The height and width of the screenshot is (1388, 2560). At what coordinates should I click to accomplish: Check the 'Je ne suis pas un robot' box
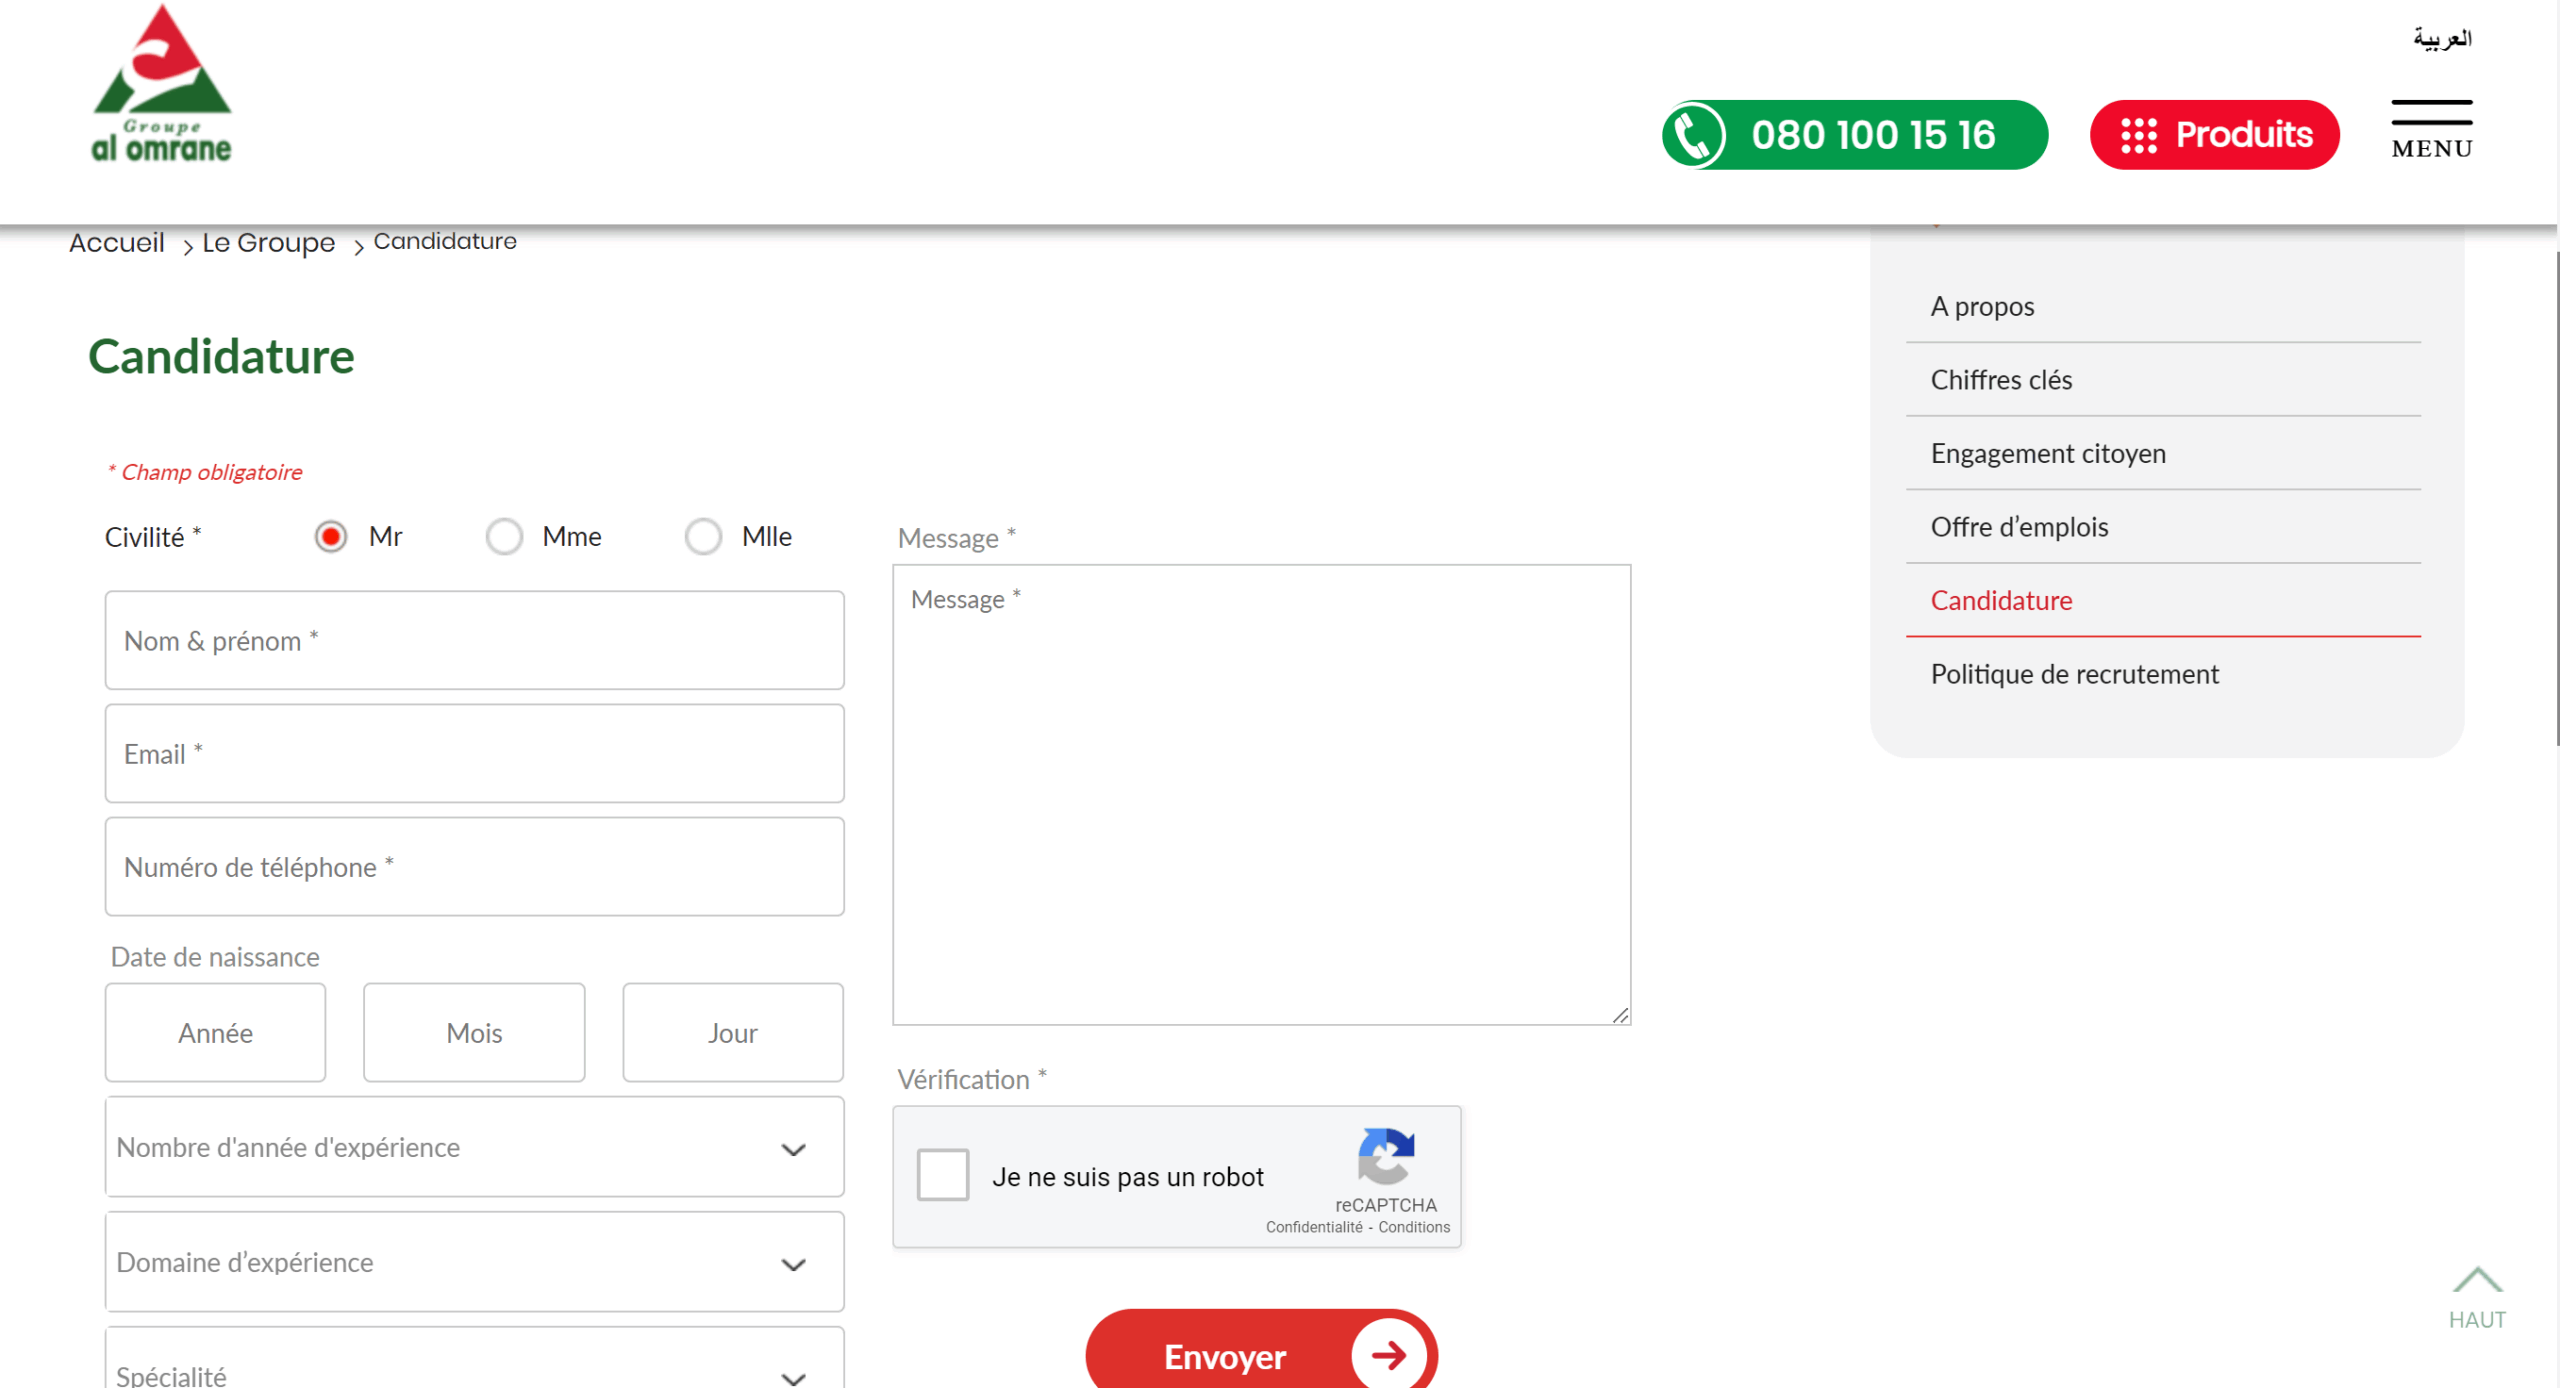(x=942, y=1175)
